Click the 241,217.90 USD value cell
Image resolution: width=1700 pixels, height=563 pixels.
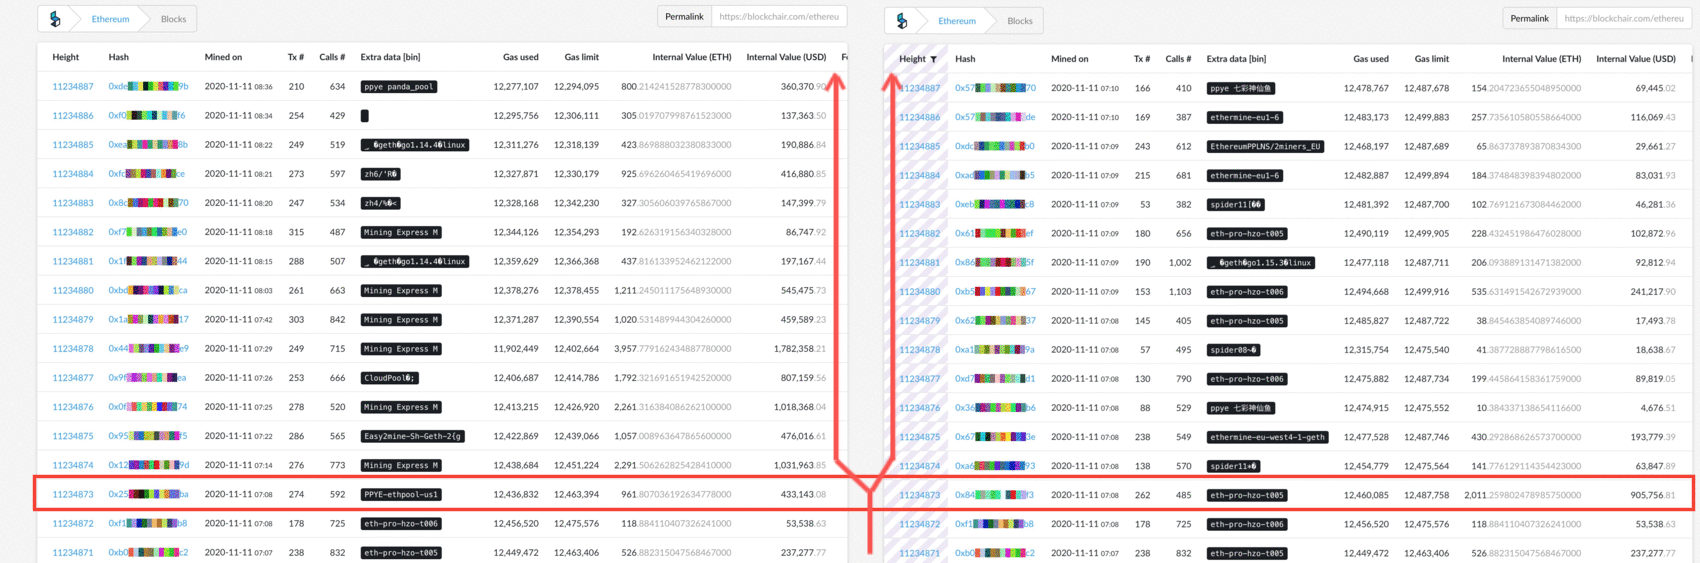click(1653, 292)
